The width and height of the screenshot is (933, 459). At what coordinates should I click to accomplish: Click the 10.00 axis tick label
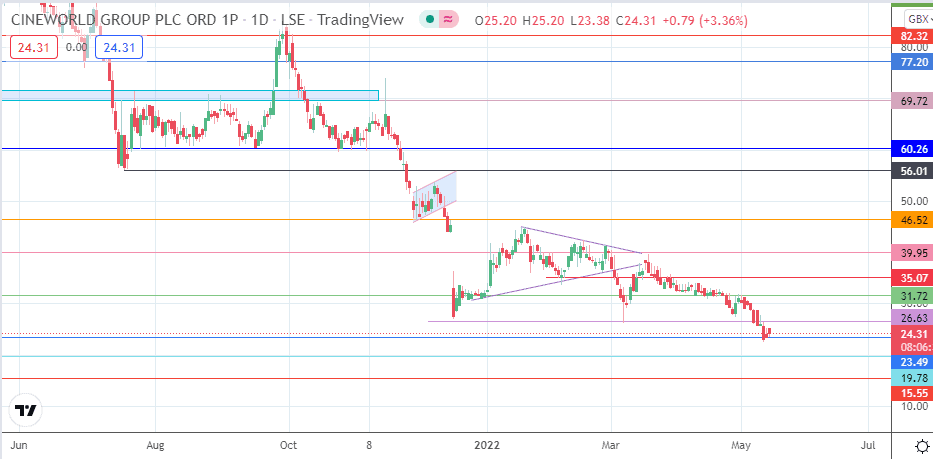point(915,406)
